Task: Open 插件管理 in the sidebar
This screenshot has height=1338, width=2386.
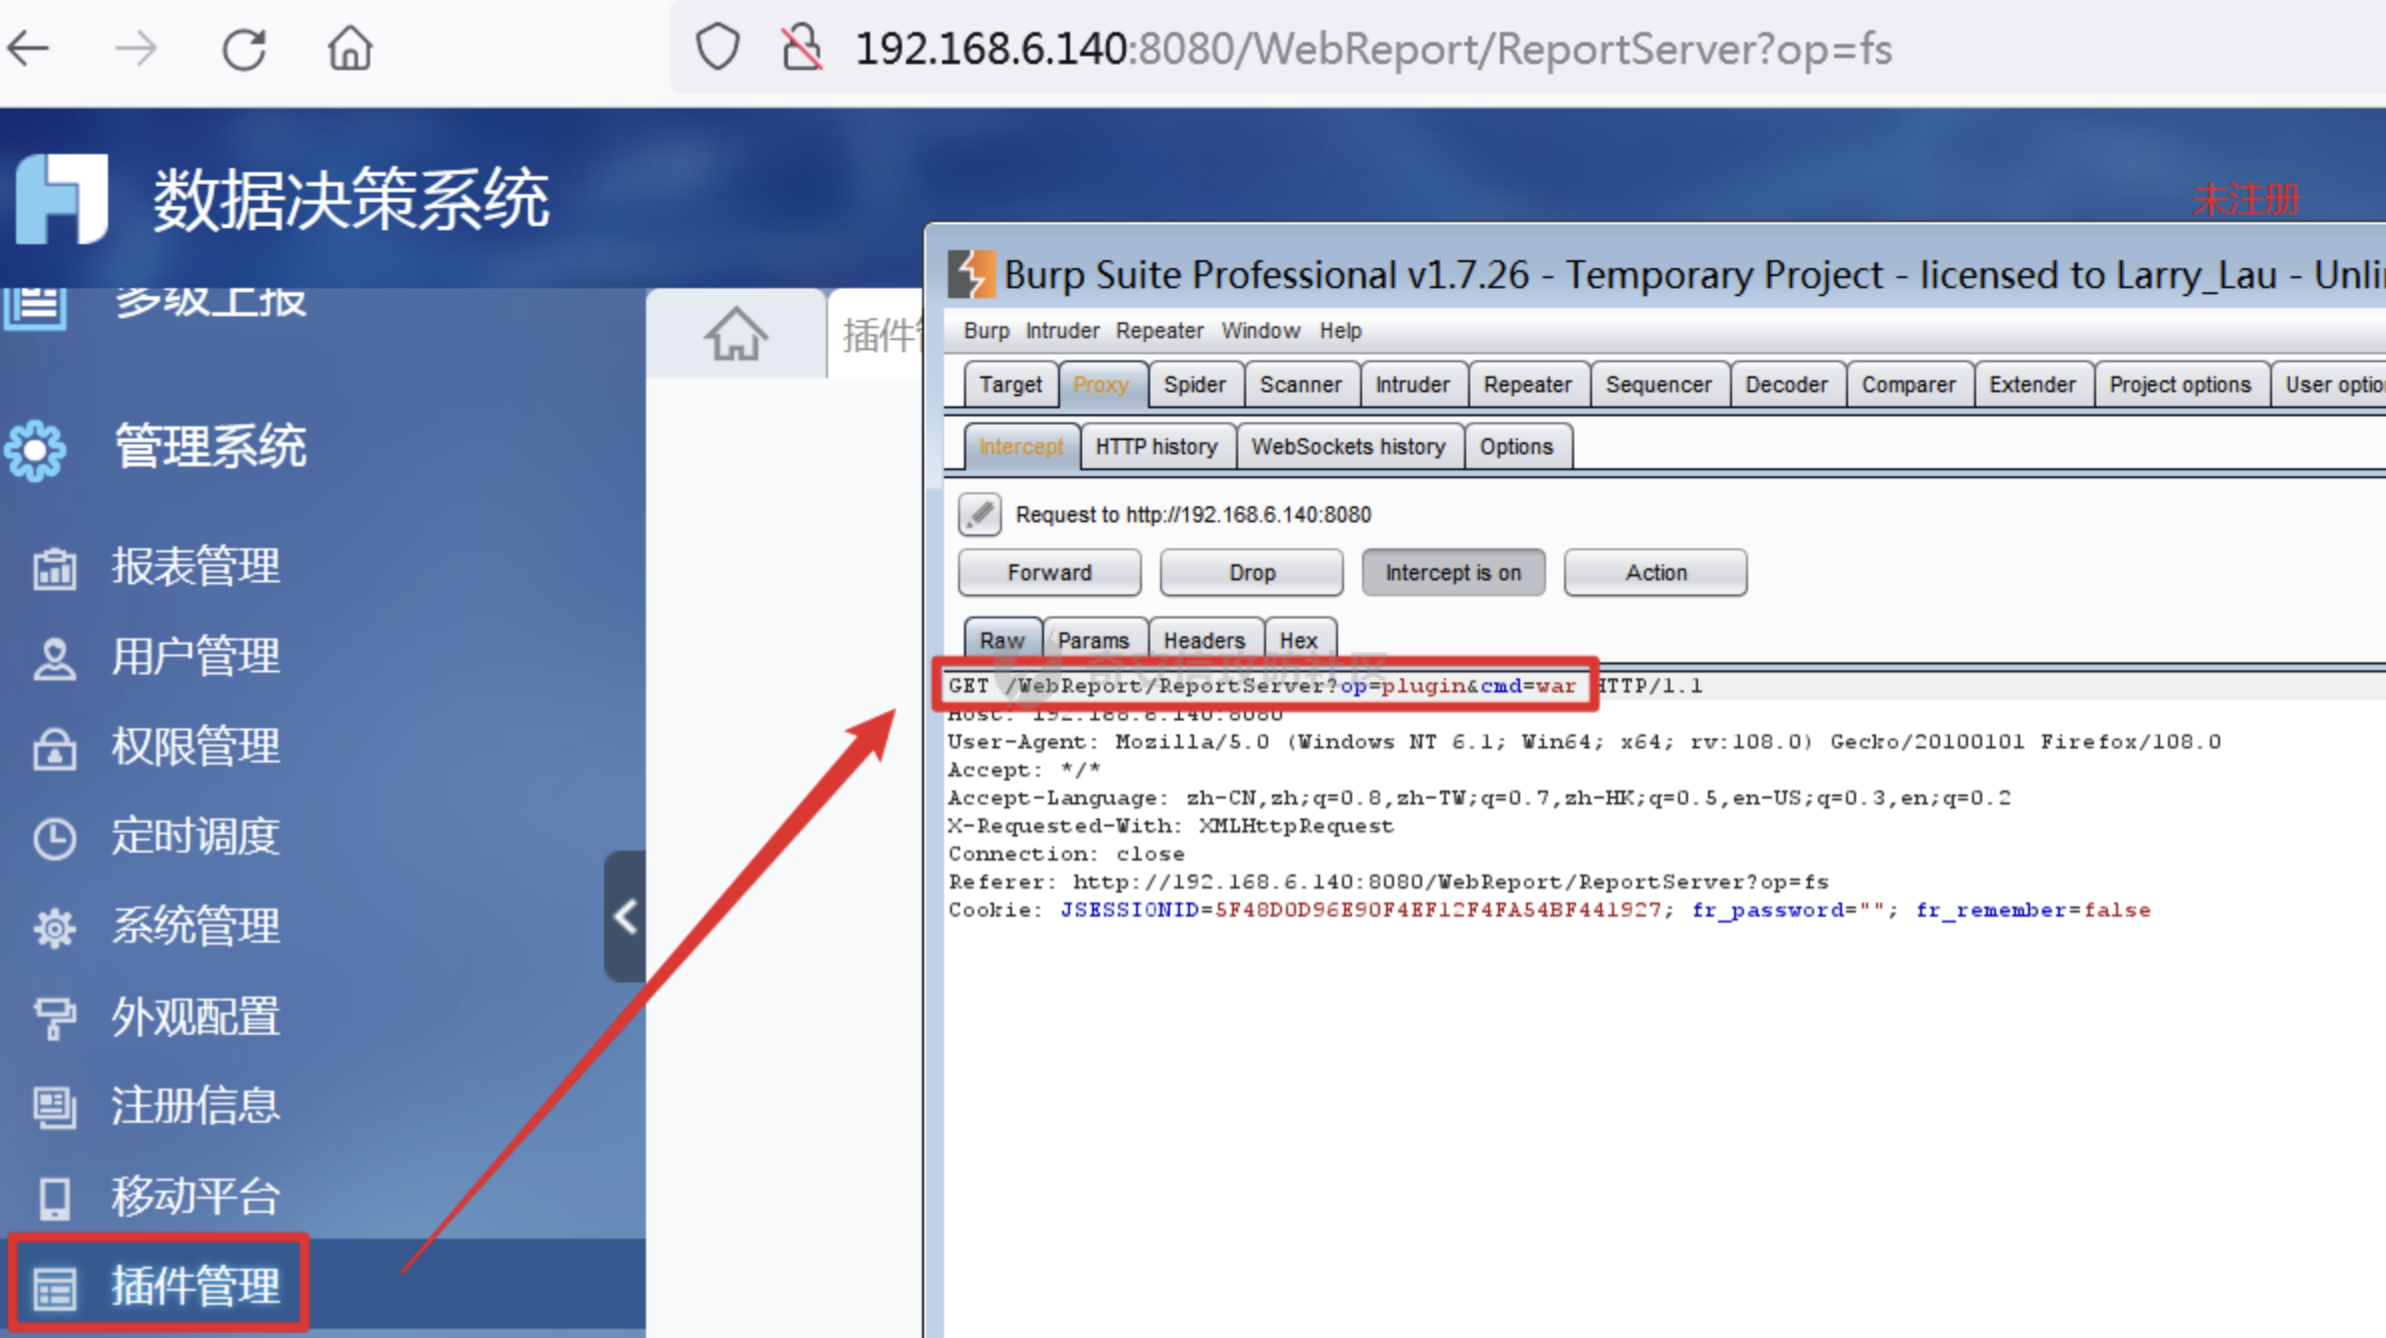Action: tap(196, 1286)
